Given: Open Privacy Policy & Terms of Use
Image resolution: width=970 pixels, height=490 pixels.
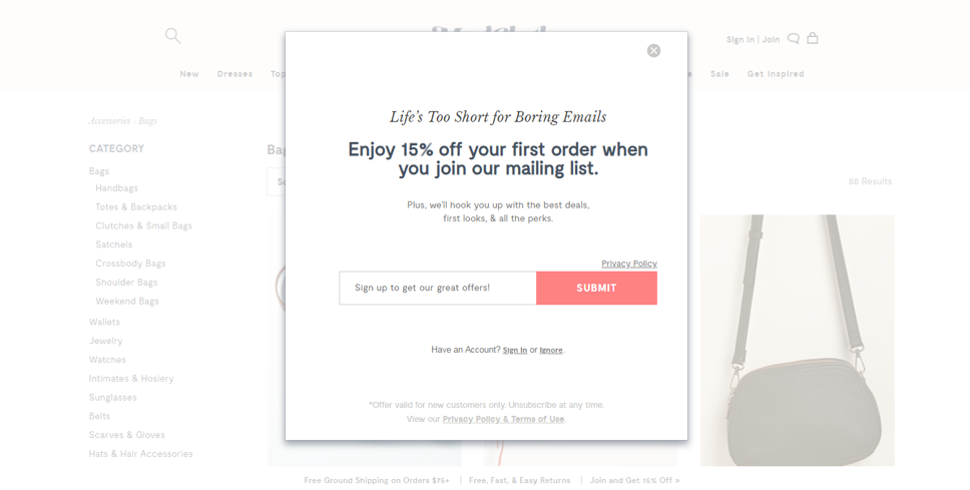Looking at the screenshot, I should 504,419.
